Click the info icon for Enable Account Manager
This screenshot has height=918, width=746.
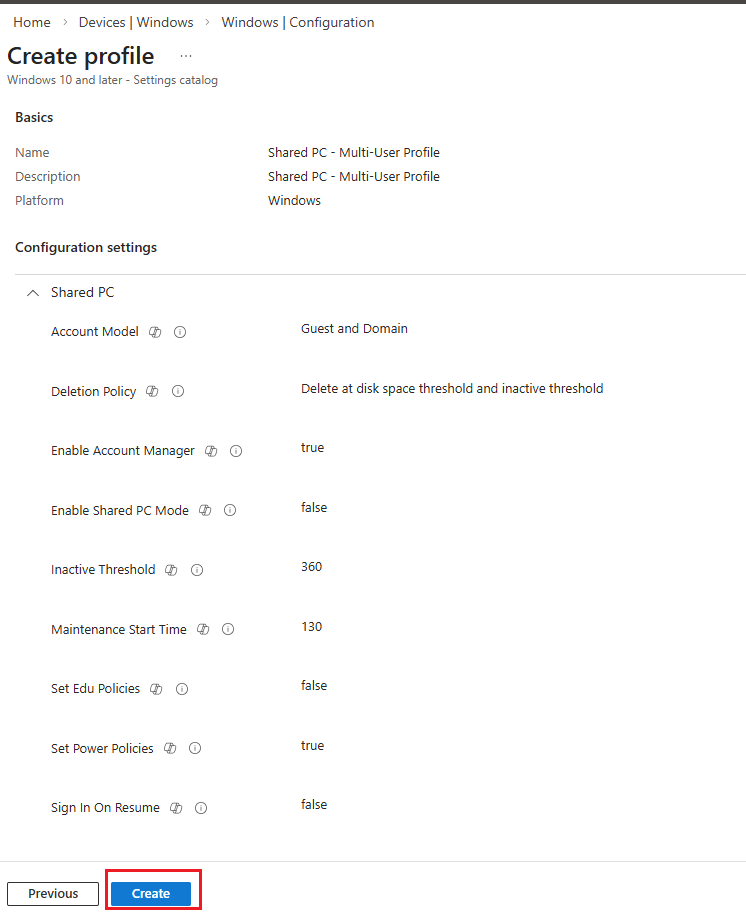(x=236, y=451)
